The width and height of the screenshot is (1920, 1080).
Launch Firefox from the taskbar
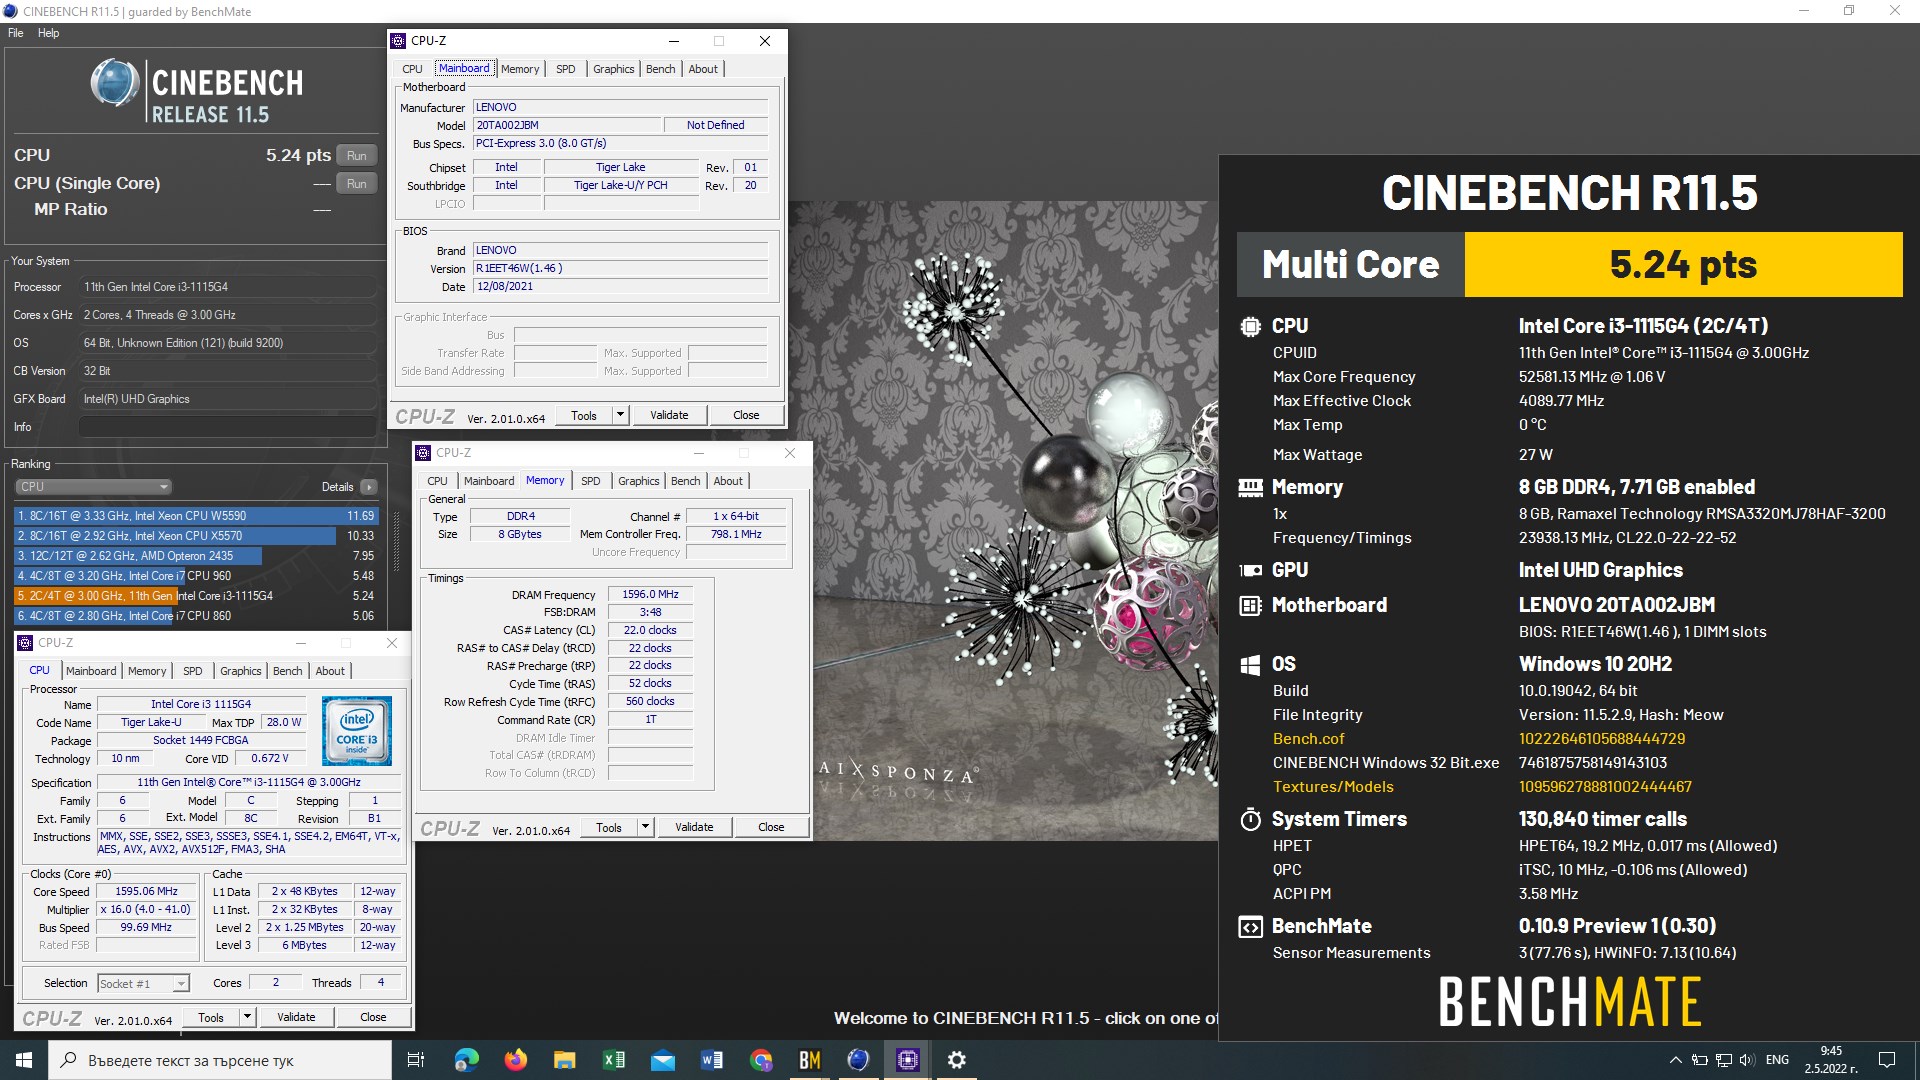(515, 1060)
